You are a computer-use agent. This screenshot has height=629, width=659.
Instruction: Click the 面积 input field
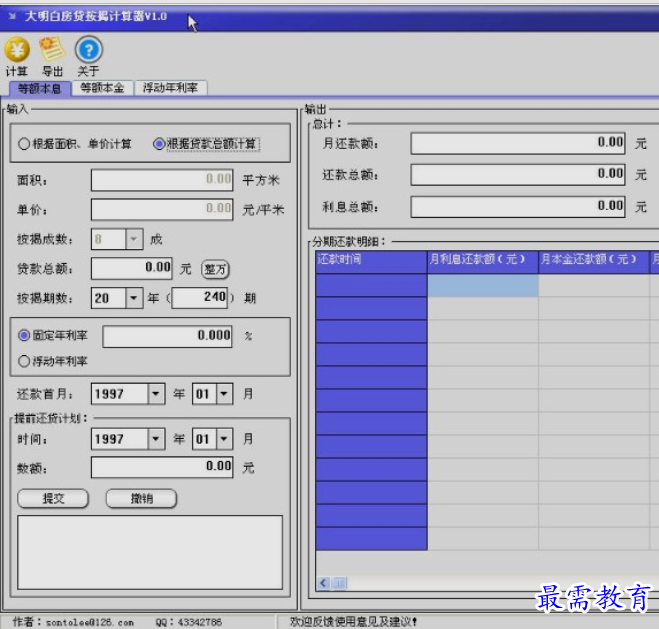point(162,180)
